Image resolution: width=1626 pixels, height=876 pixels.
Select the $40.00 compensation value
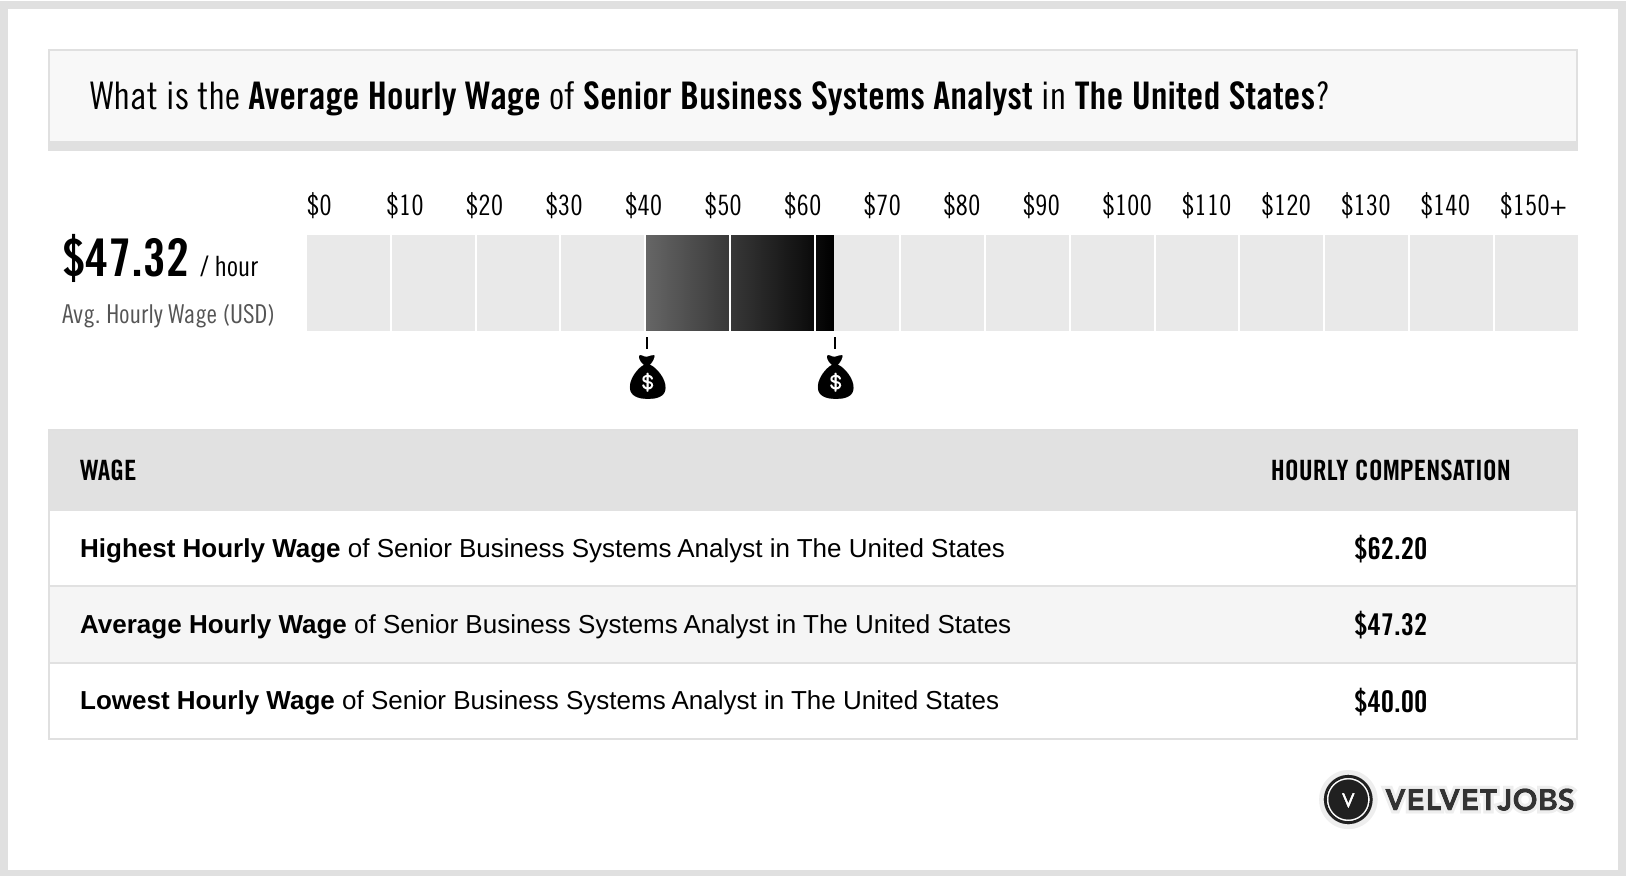click(1390, 701)
